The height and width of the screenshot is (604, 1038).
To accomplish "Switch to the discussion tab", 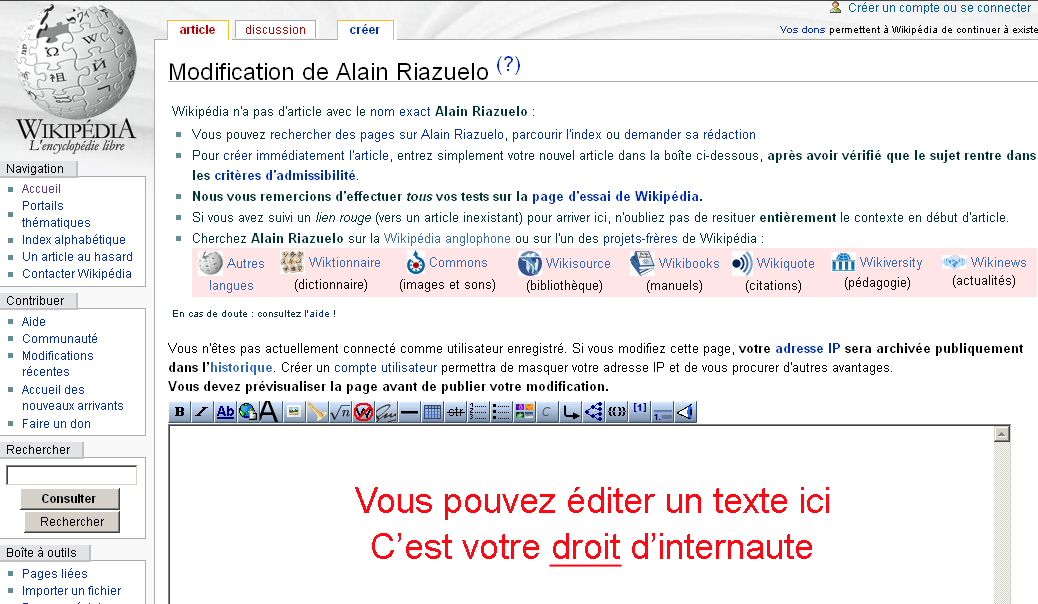I will [x=275, y=30].
